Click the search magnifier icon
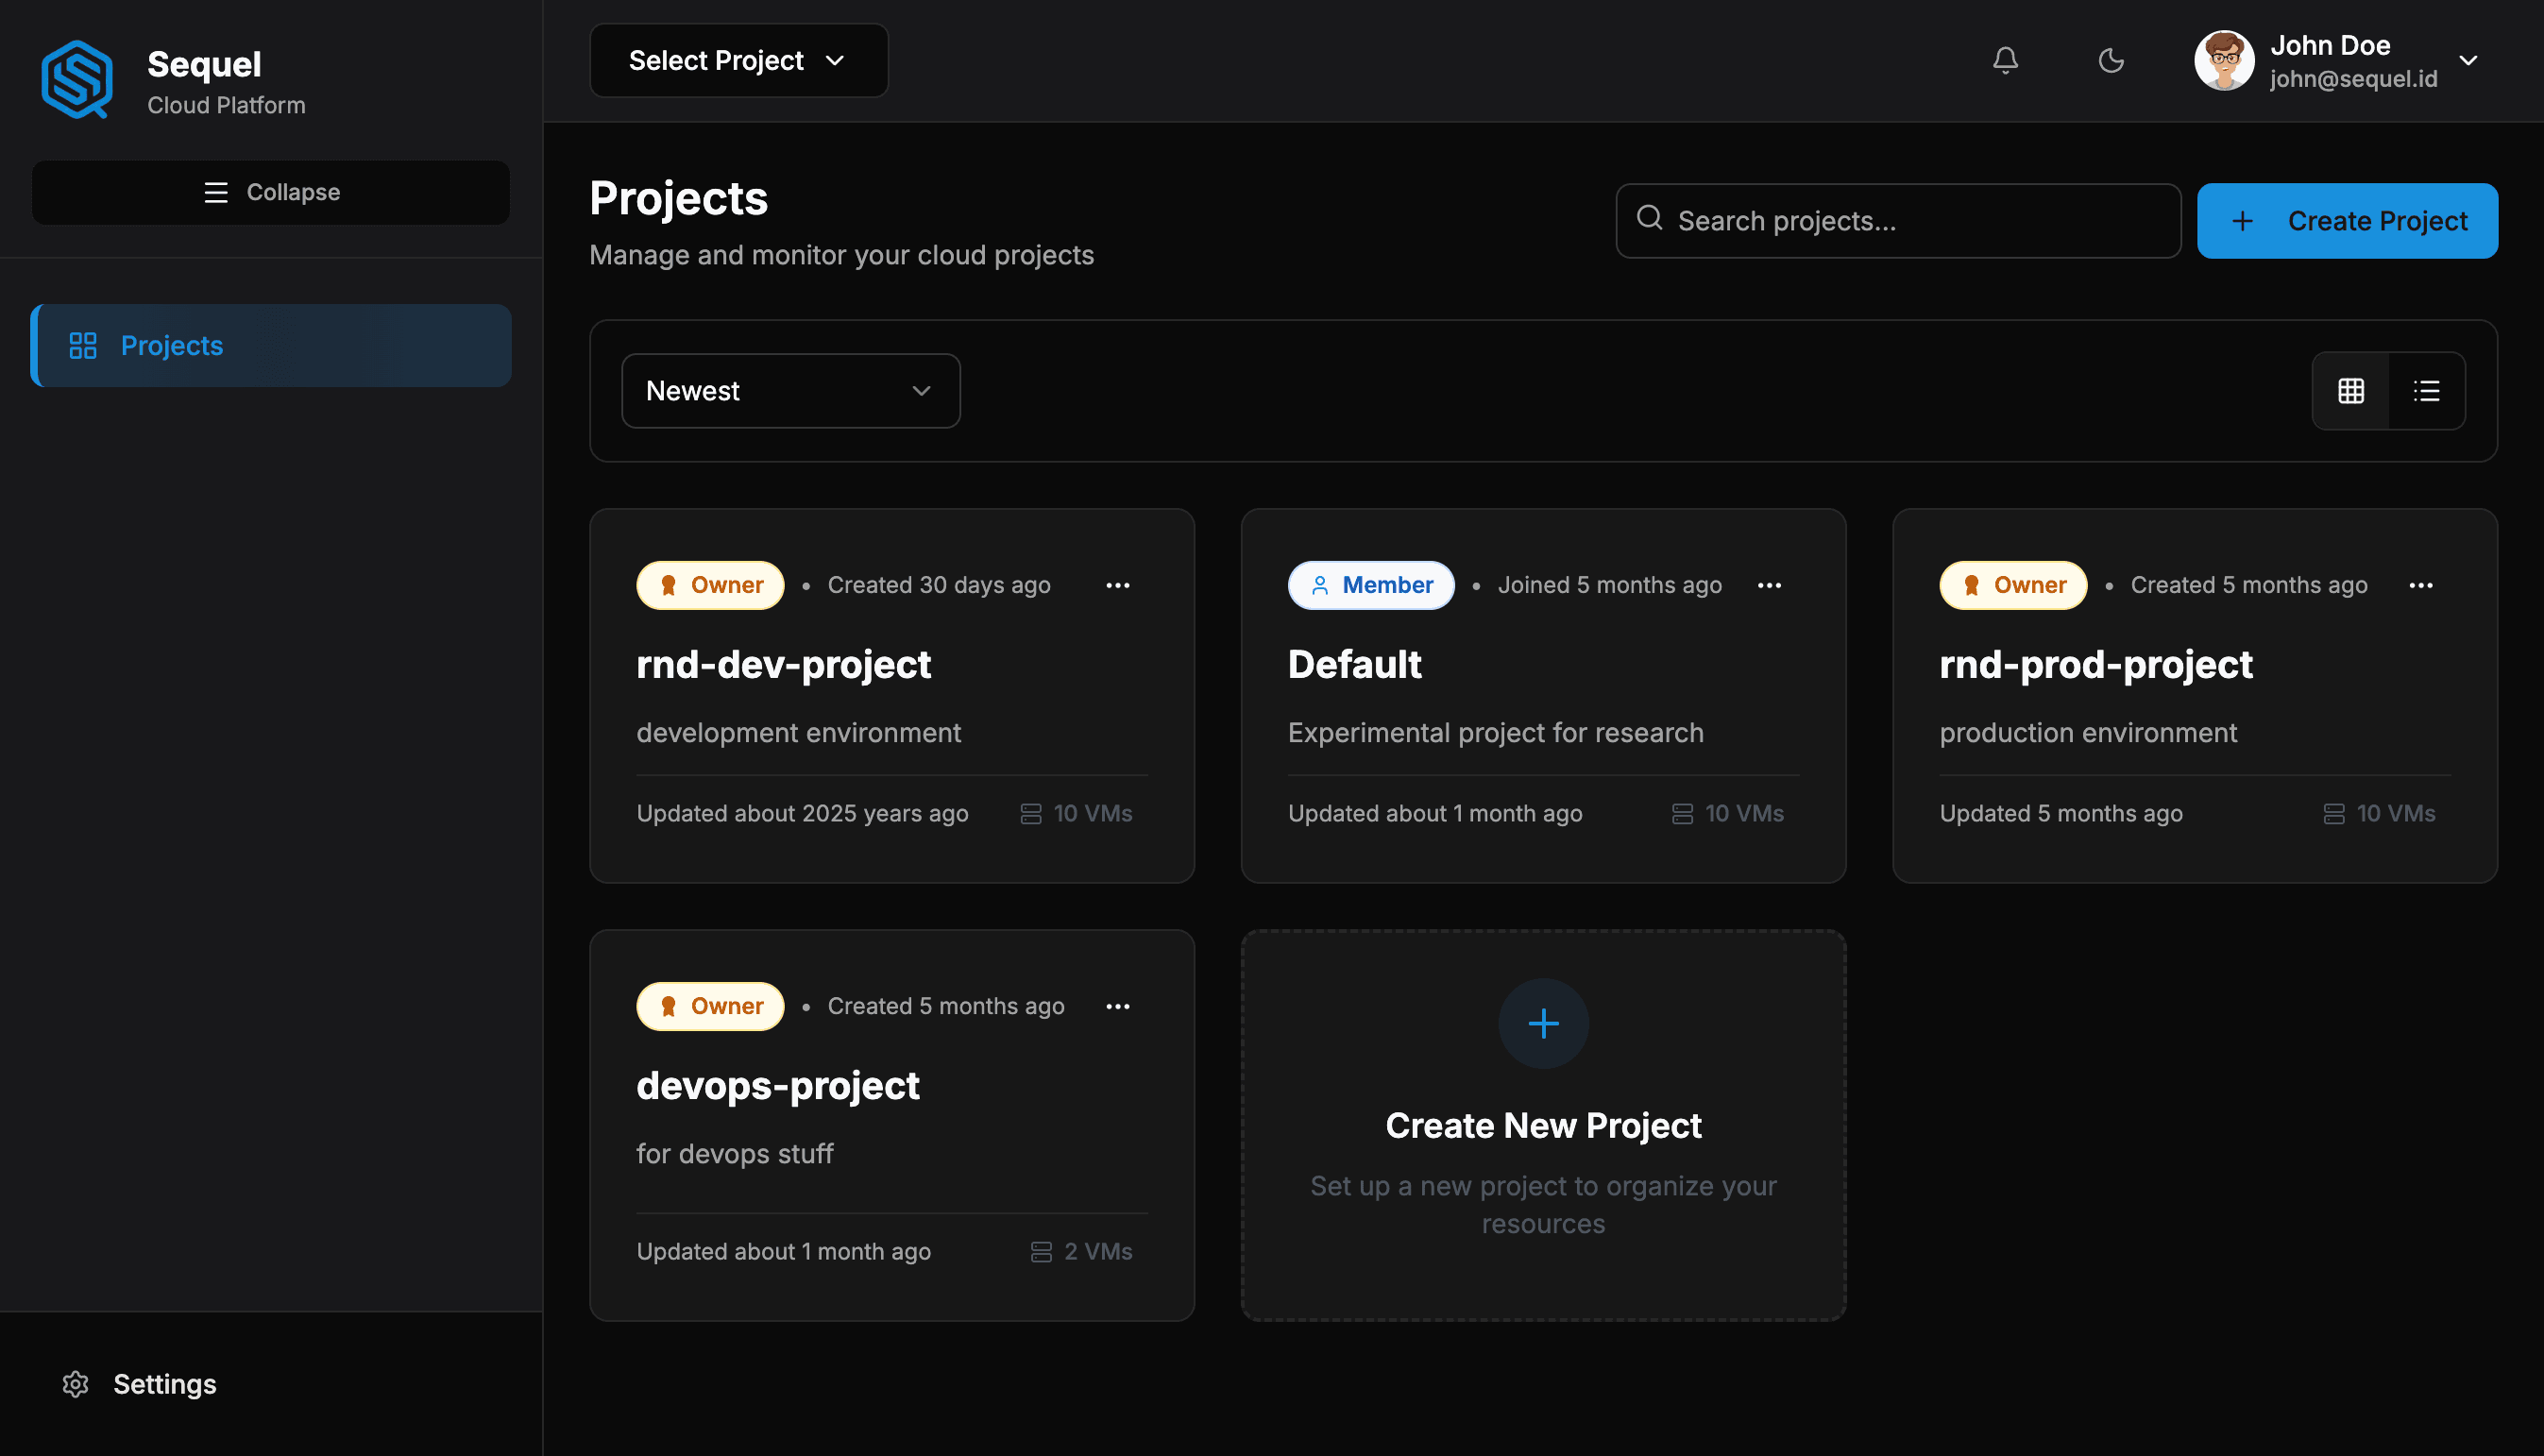The width and height of the screenshot is (2544, 1456). pyautogui.click(x=1650, y=219)
